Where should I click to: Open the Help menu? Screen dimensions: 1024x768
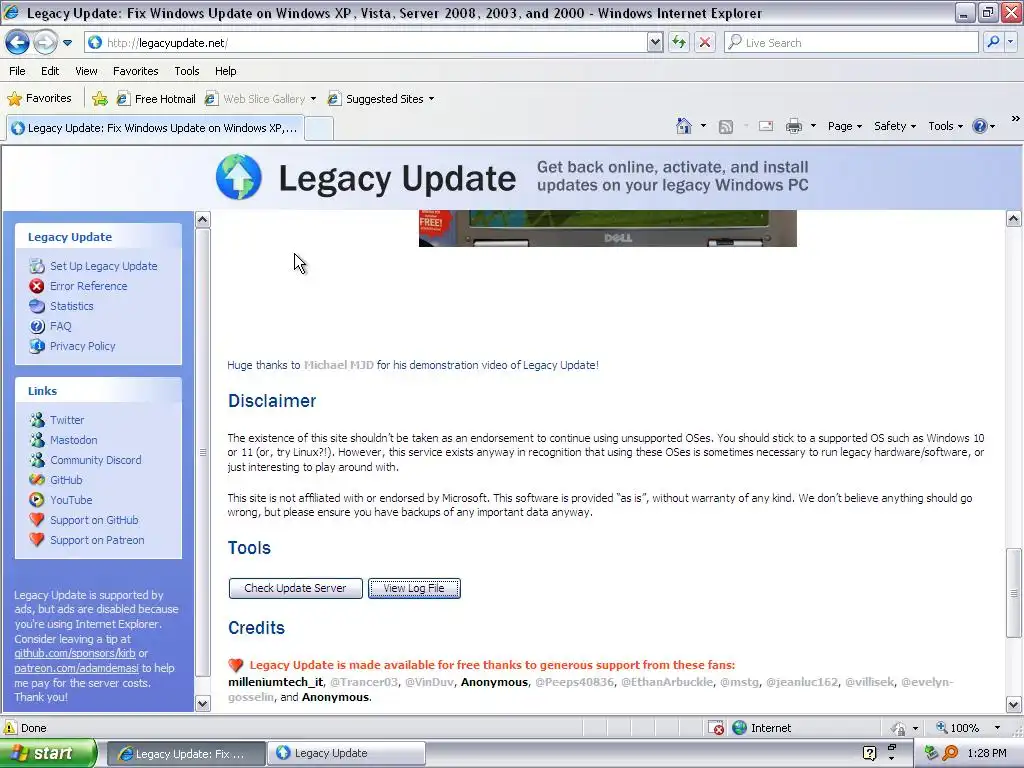225,71
